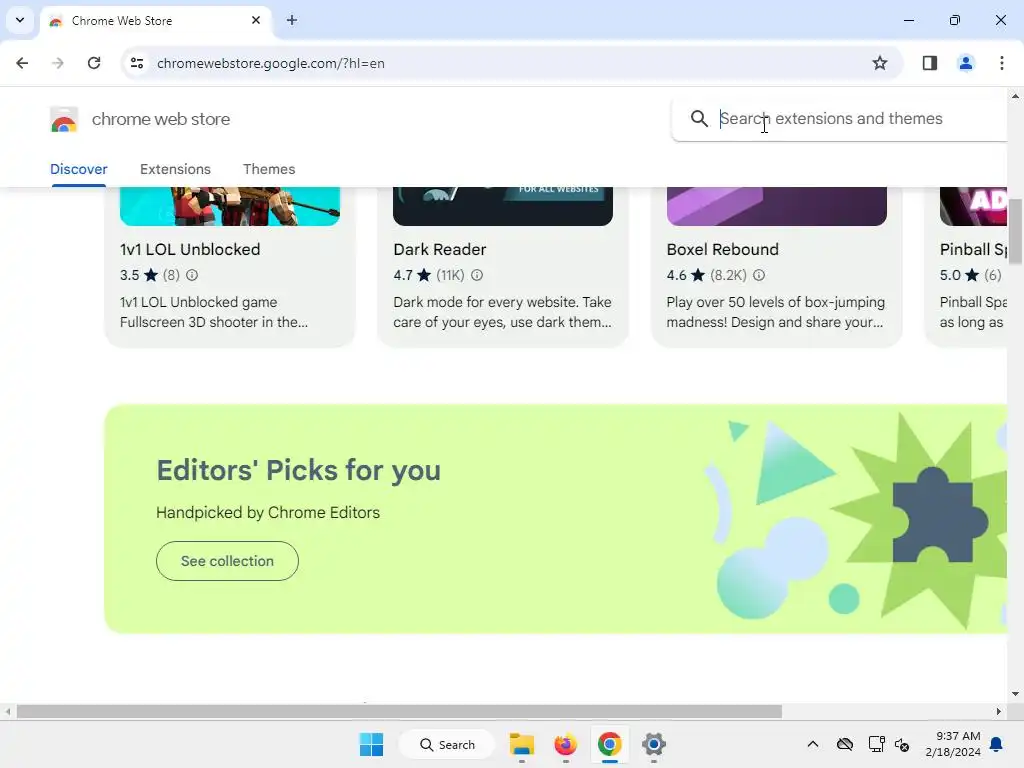The height and width of the screenshot is (768, 1024).
Task: Click the 1v1 LOL Unblocked thumbnail image
Action: (x=230, y=206)
